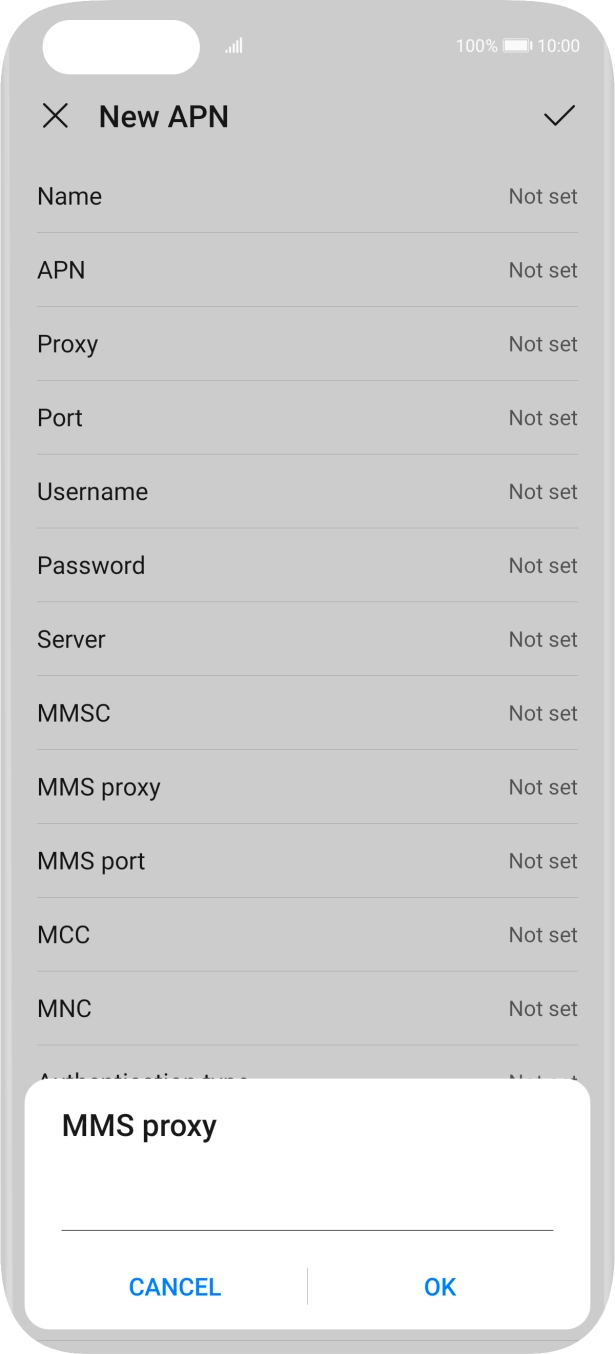The image size is (615, 1354).
Task: Close the New APN screen with the X icon
Action: point(56,117)
